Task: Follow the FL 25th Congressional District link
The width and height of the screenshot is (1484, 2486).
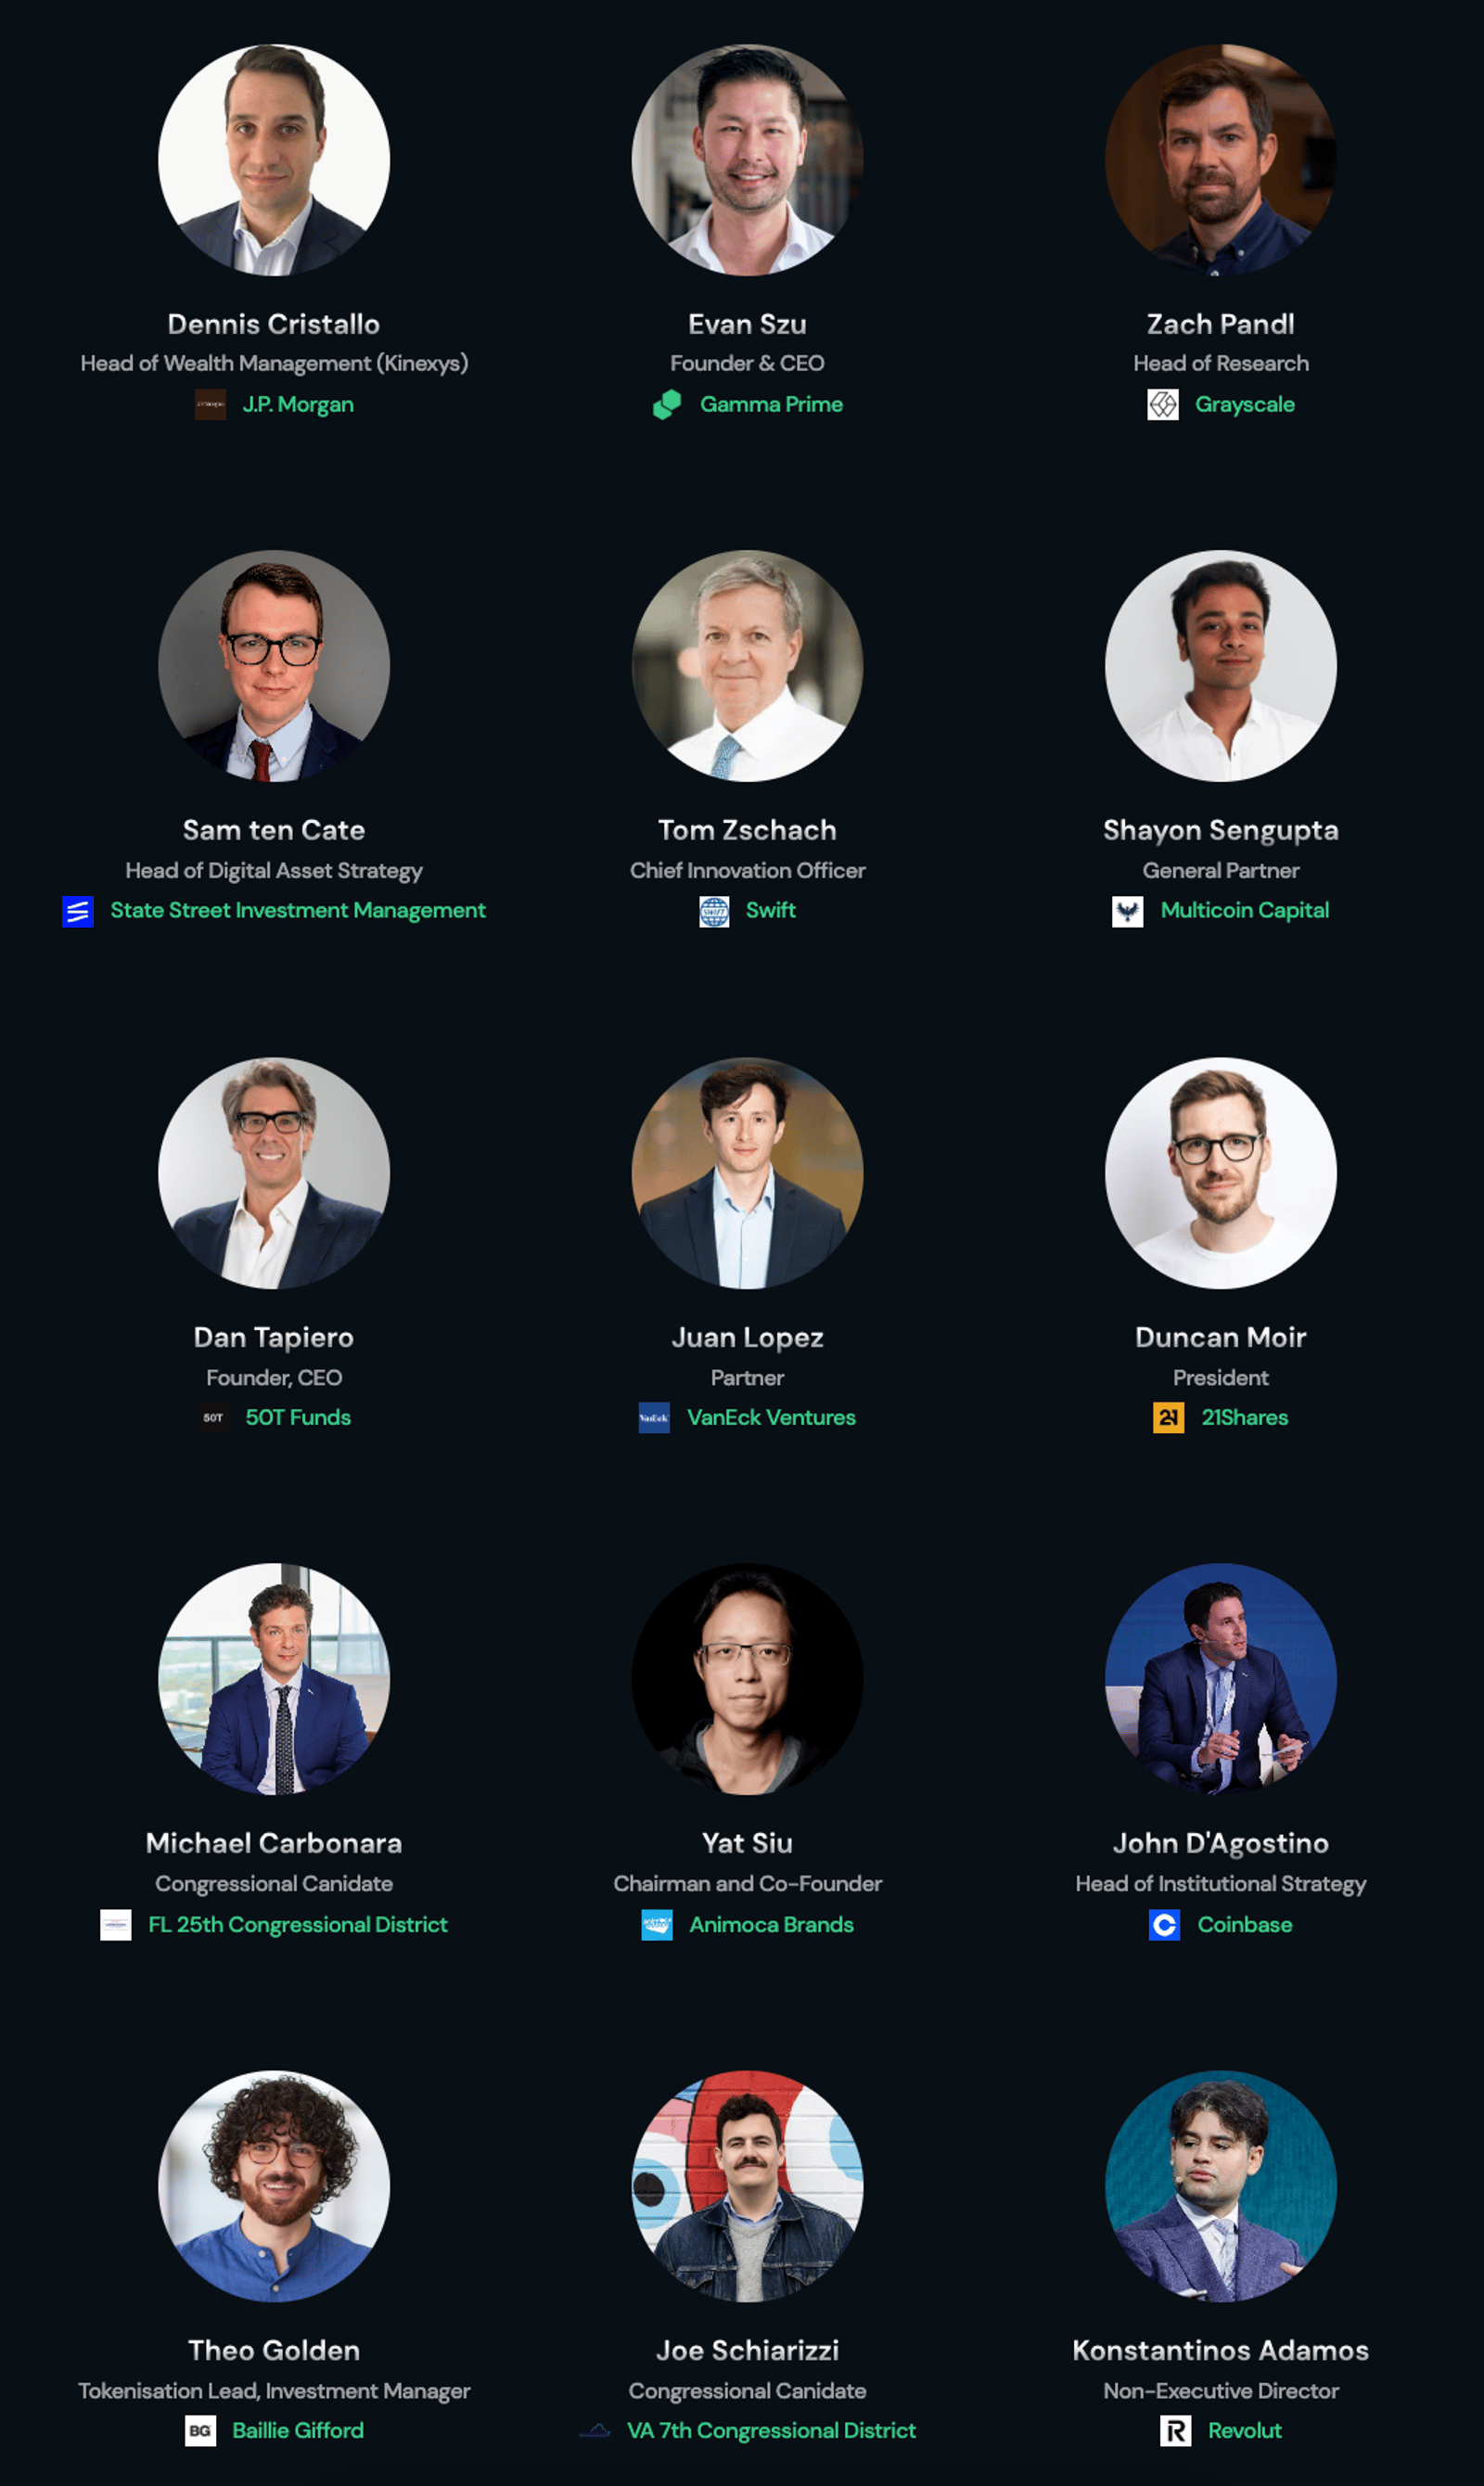Action: tap(298, 1924)
